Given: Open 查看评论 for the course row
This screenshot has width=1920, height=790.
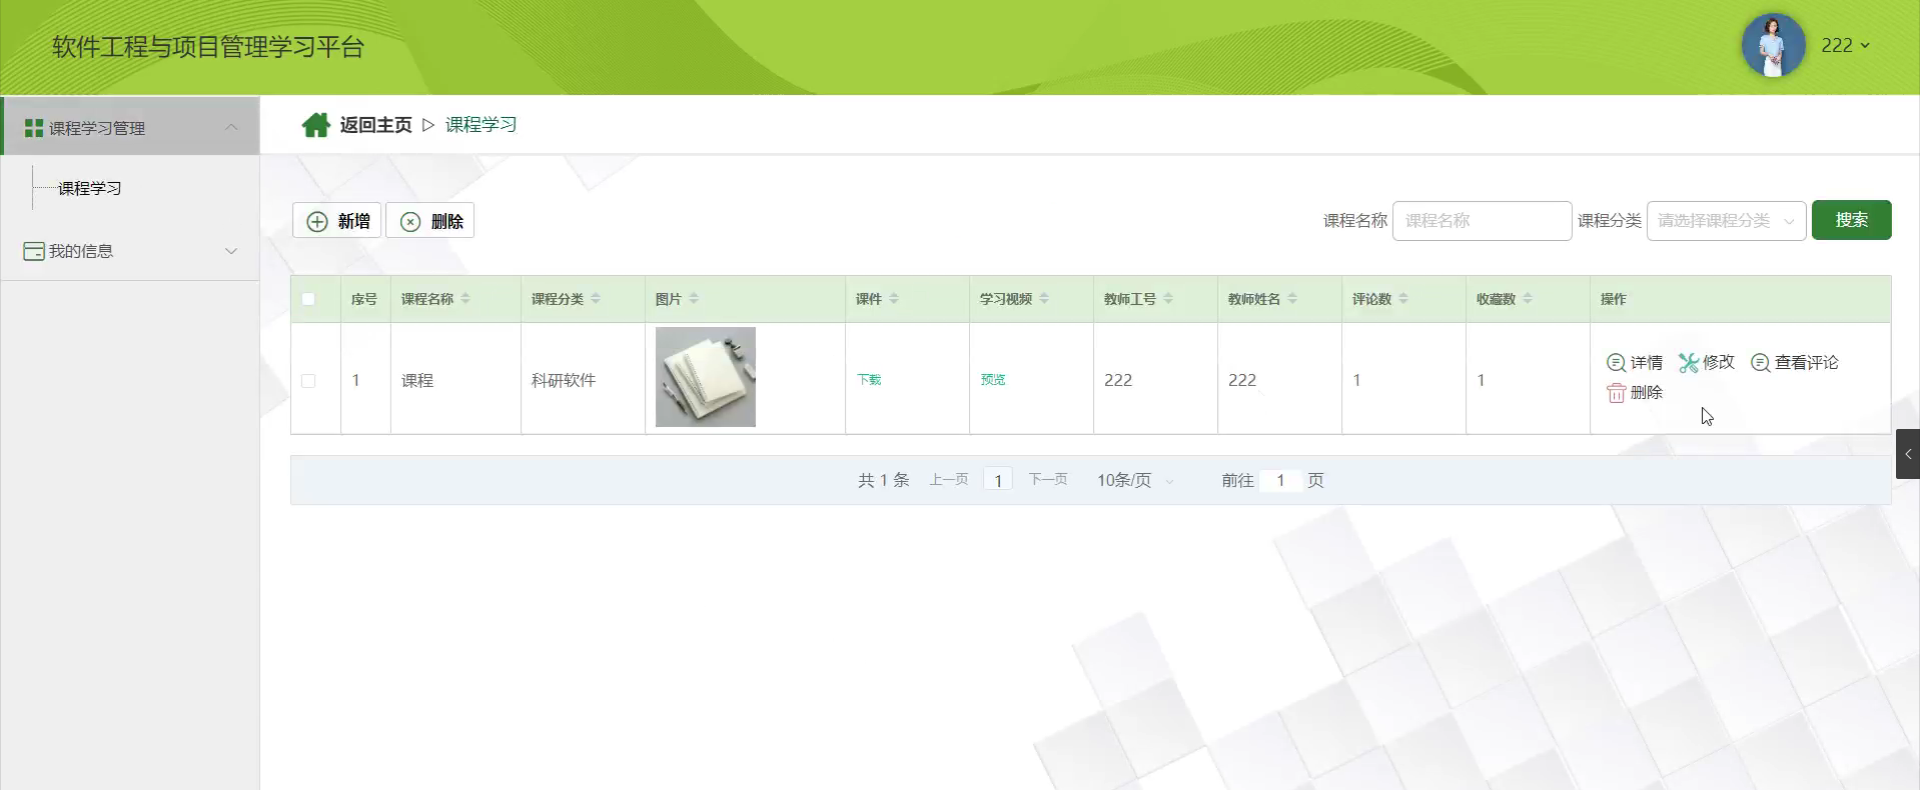Looking at the screenshot, I should point(1795,362).
